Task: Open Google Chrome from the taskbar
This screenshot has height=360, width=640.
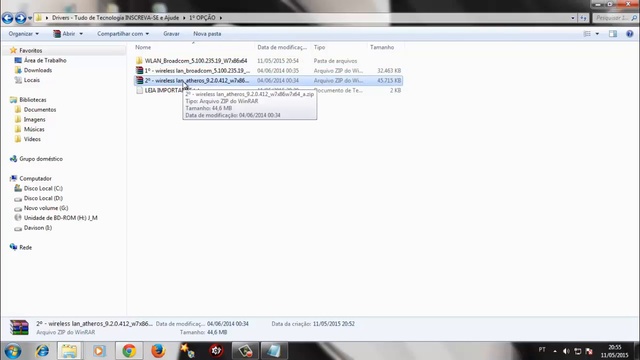Action: (x=129, y=351)
